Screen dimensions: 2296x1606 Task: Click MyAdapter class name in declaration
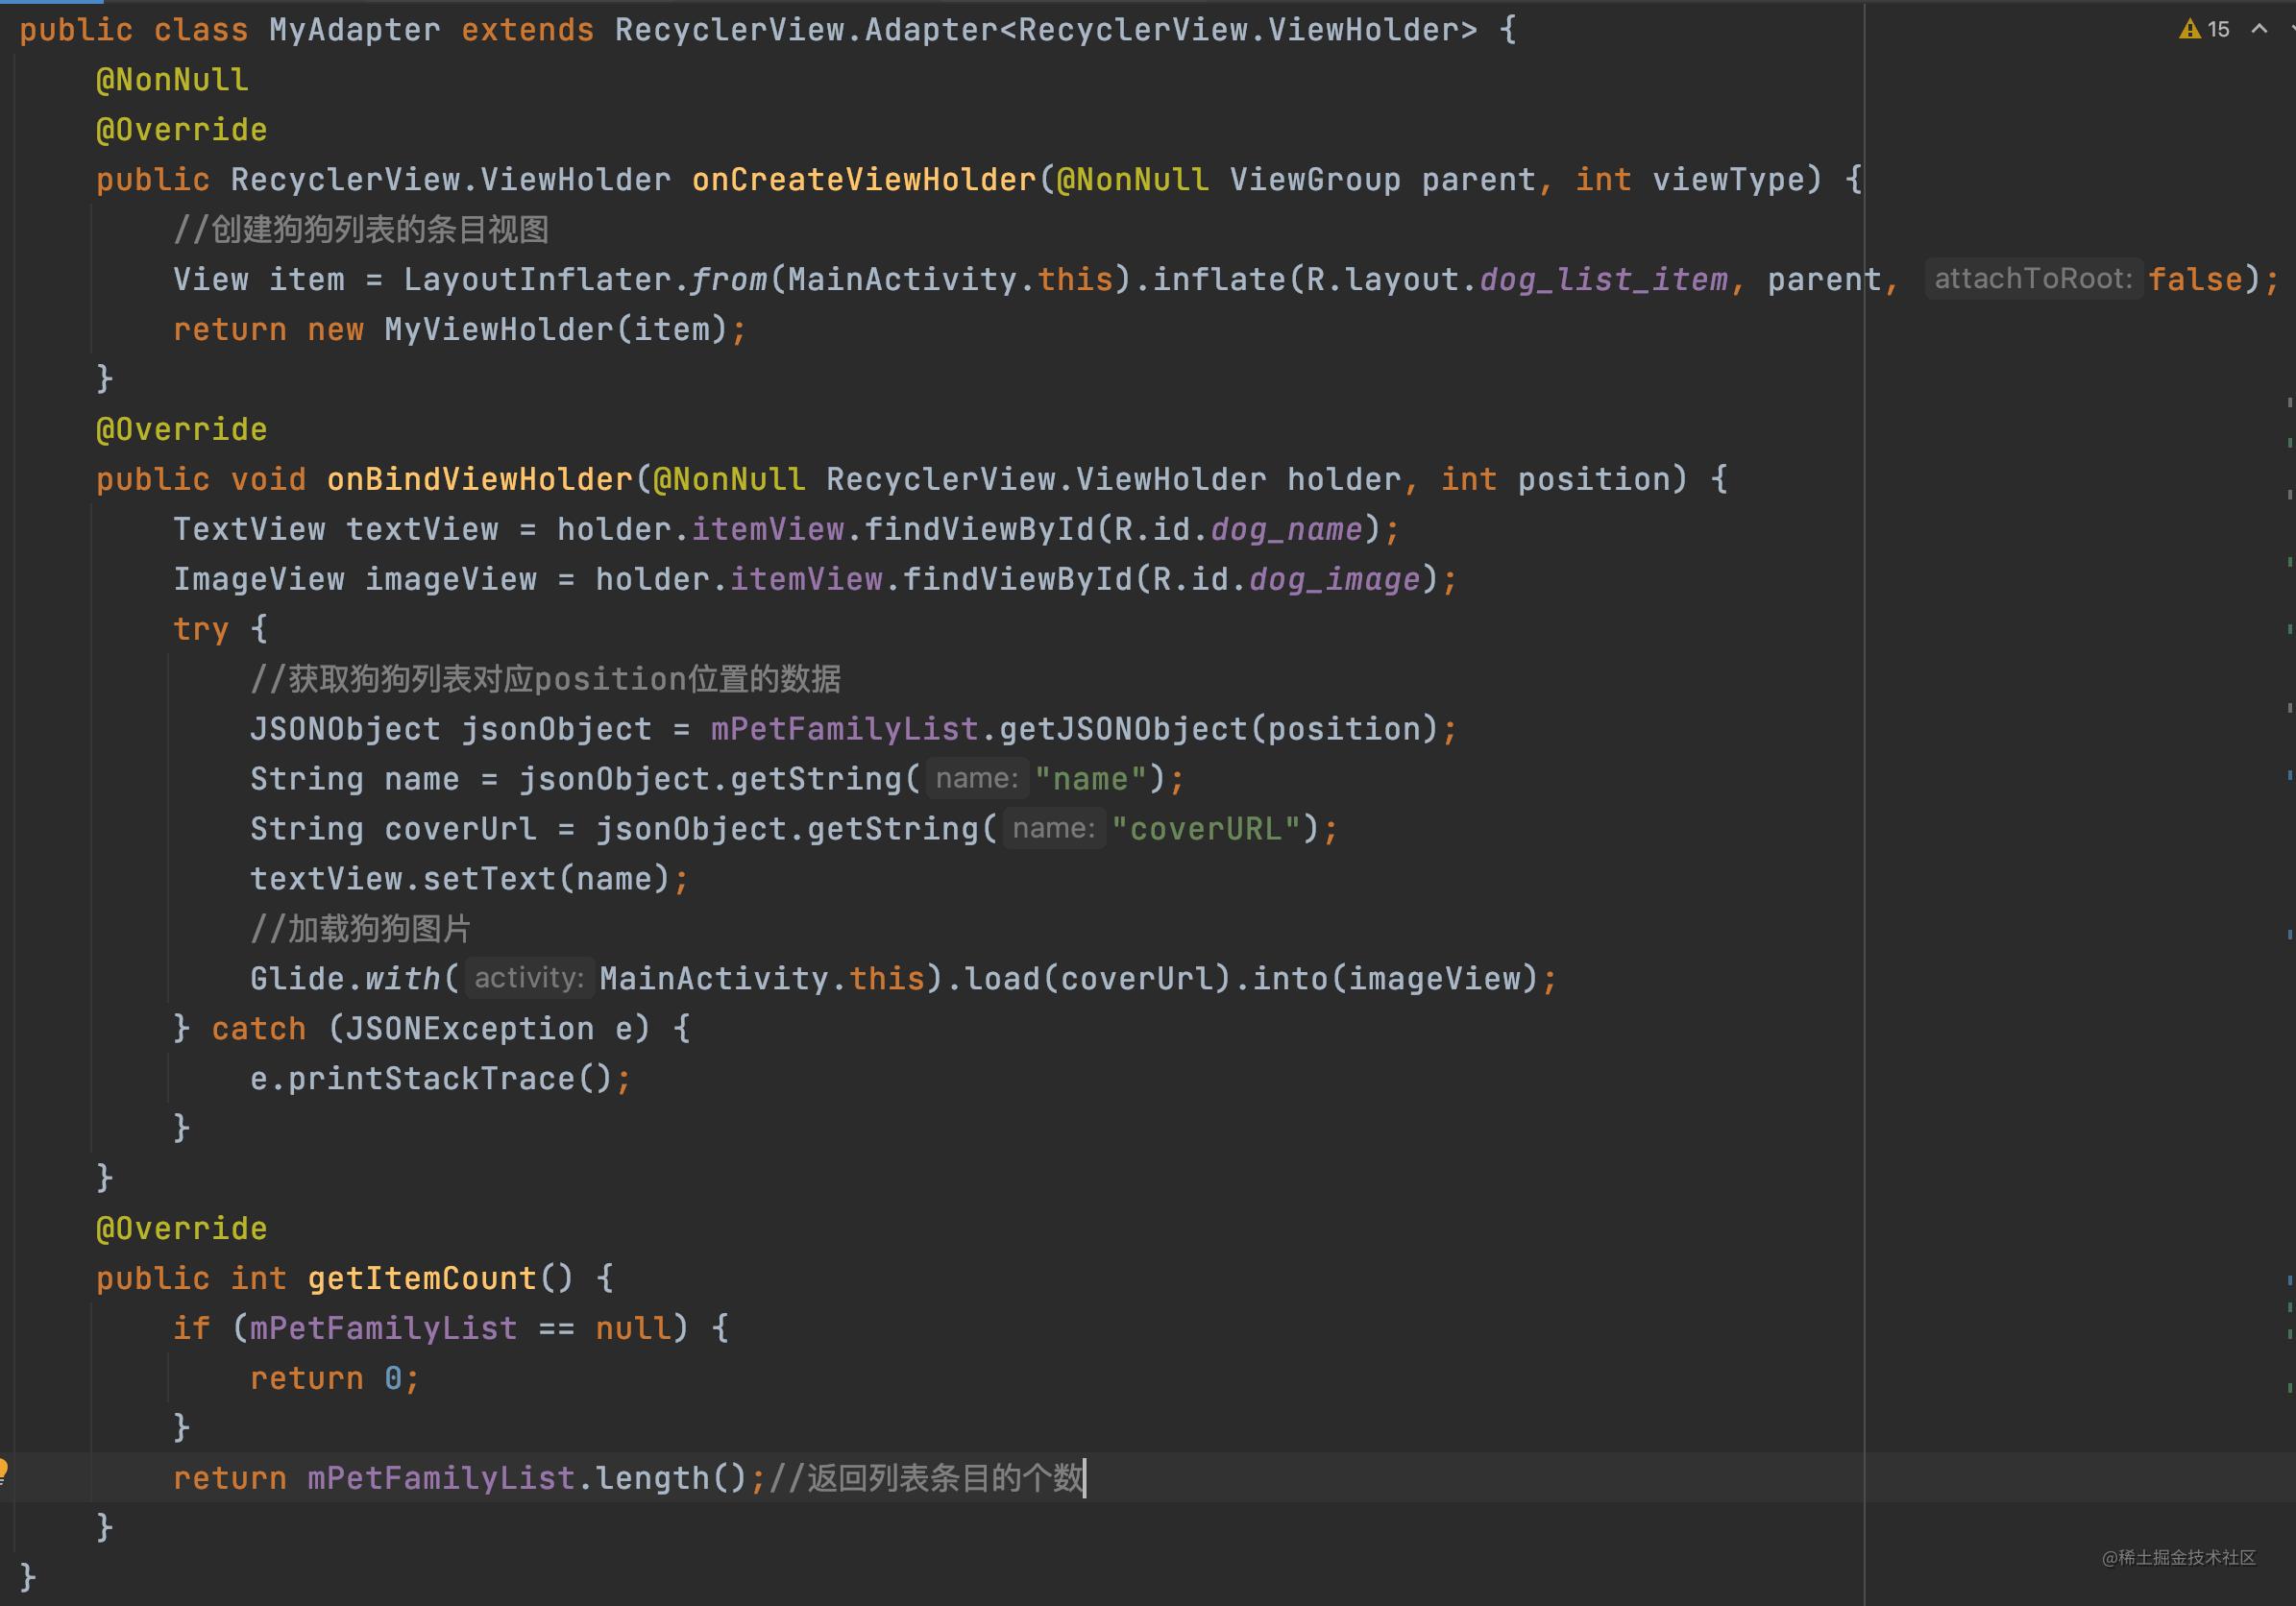click(354, 30)
